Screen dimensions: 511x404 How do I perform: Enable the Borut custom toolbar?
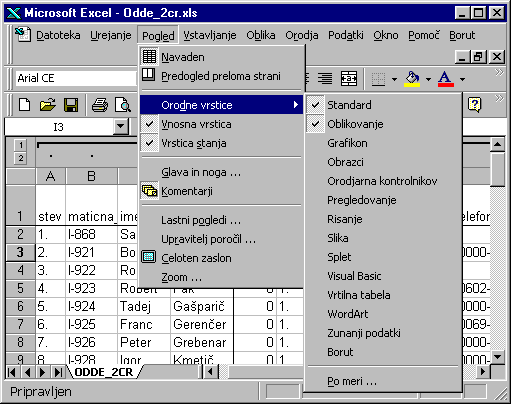pyautogui.click(x=383, y=352)
